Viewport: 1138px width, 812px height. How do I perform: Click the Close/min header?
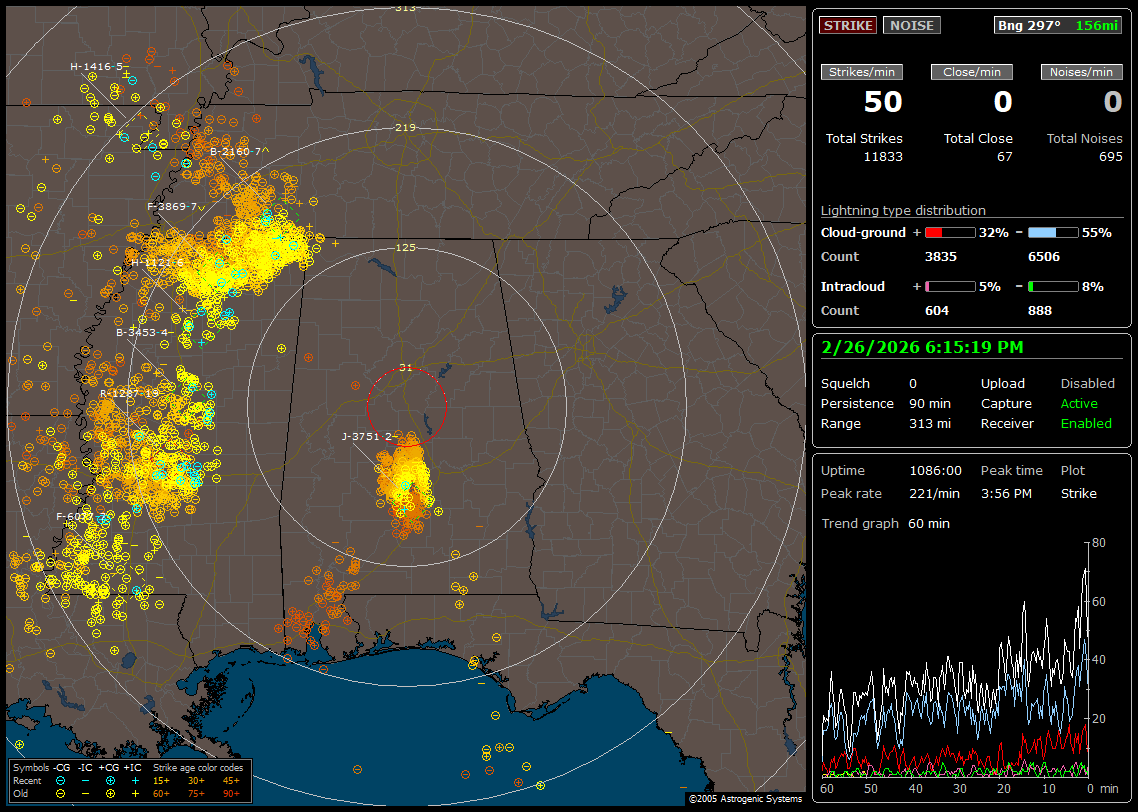[972, 72]
